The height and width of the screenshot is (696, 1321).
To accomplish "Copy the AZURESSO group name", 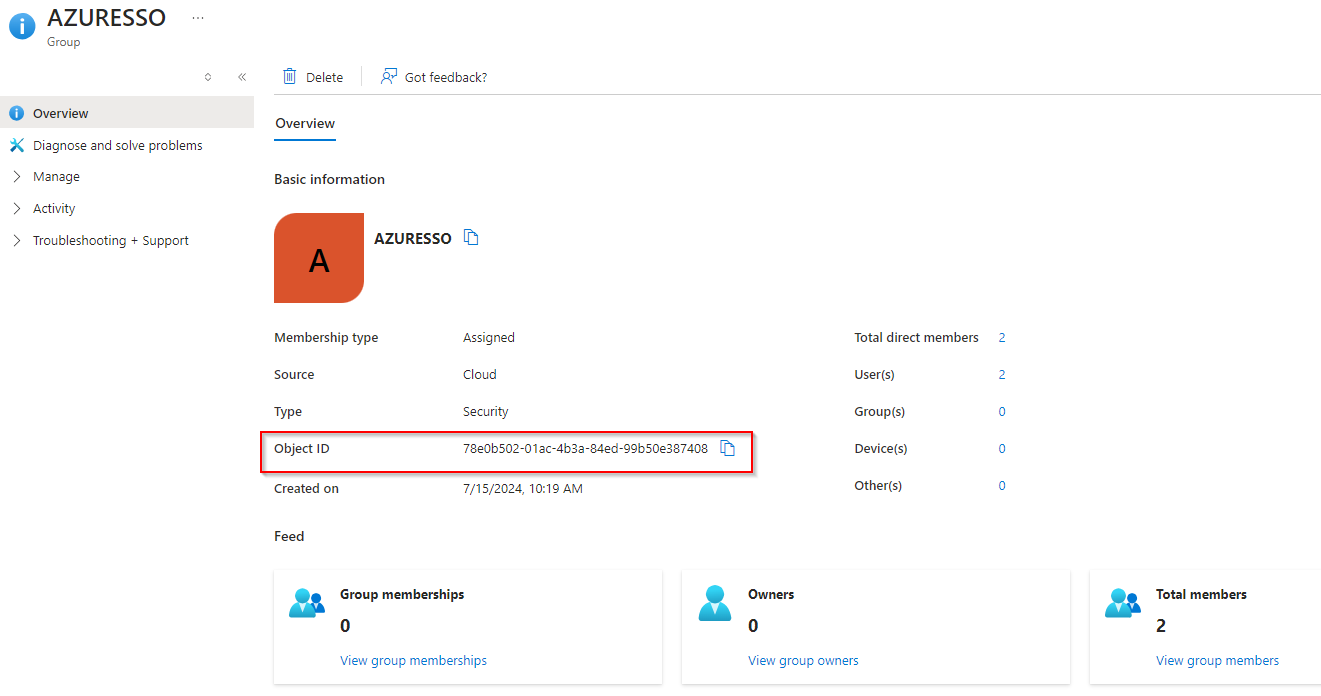I will pos(471,238).
